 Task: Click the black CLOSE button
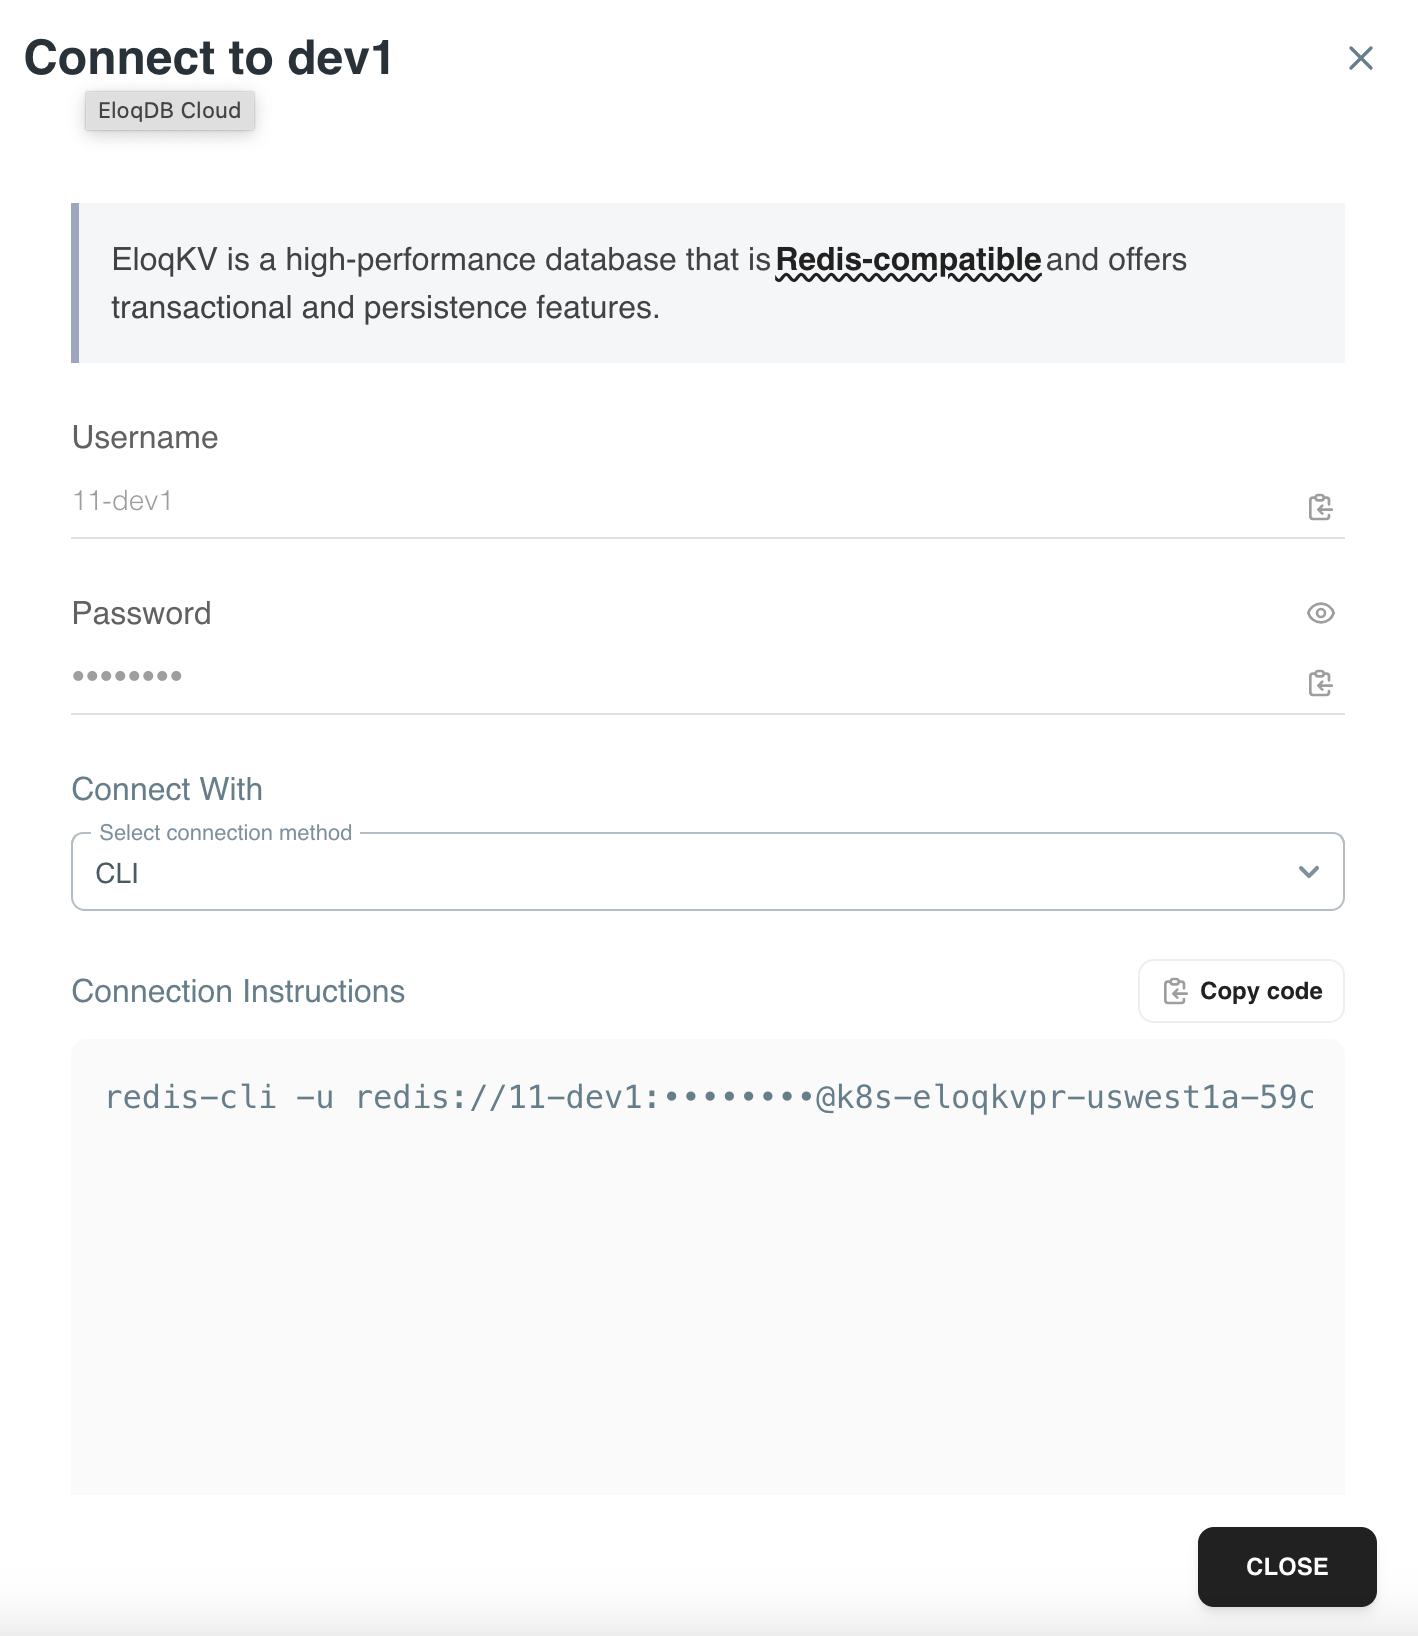[1286, 1566]
